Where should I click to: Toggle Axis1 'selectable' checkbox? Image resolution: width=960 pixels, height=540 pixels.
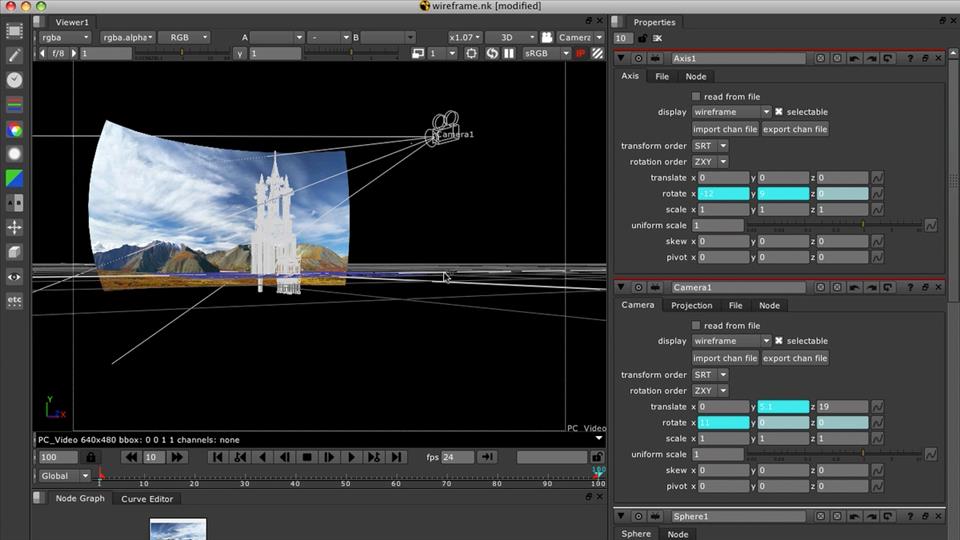pyautogui.click(x=779, y=112)
